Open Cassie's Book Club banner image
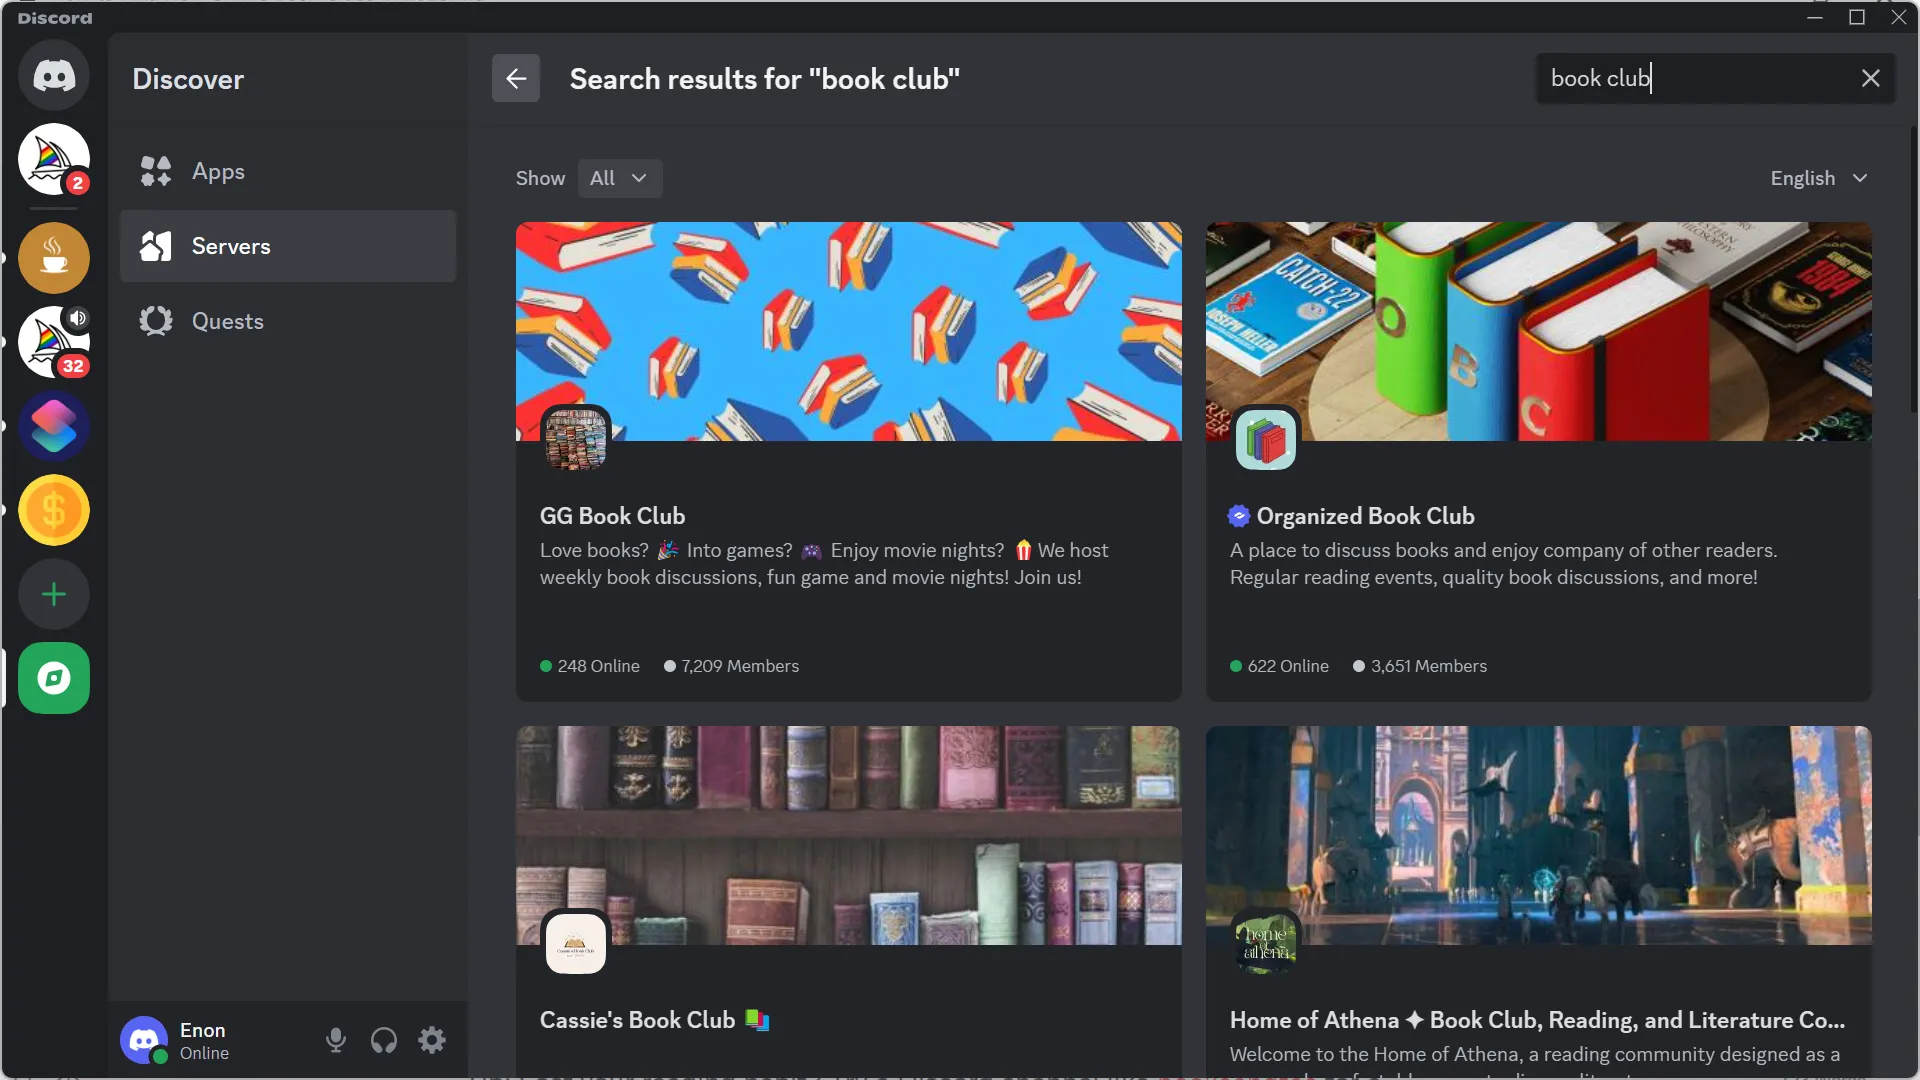The height and width of the screenshot is (1080, 1920). click(849, 835)
